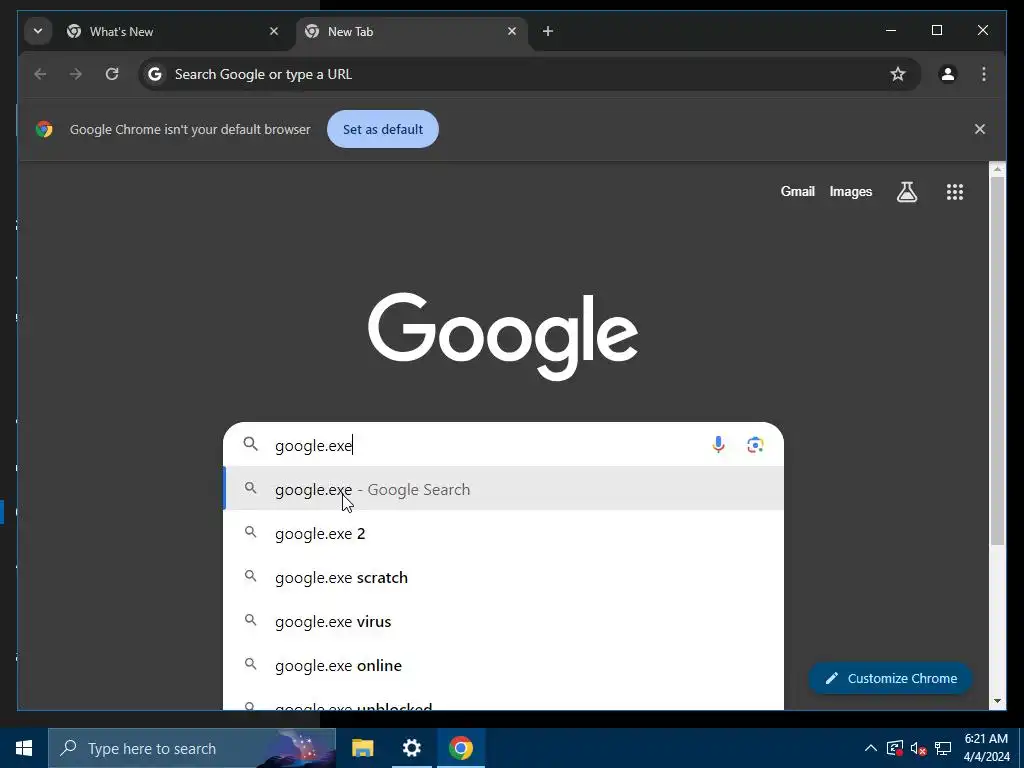Close the What's New tab
The height and width of the screenshot is (768, 1024).
(x=274, y=31)
